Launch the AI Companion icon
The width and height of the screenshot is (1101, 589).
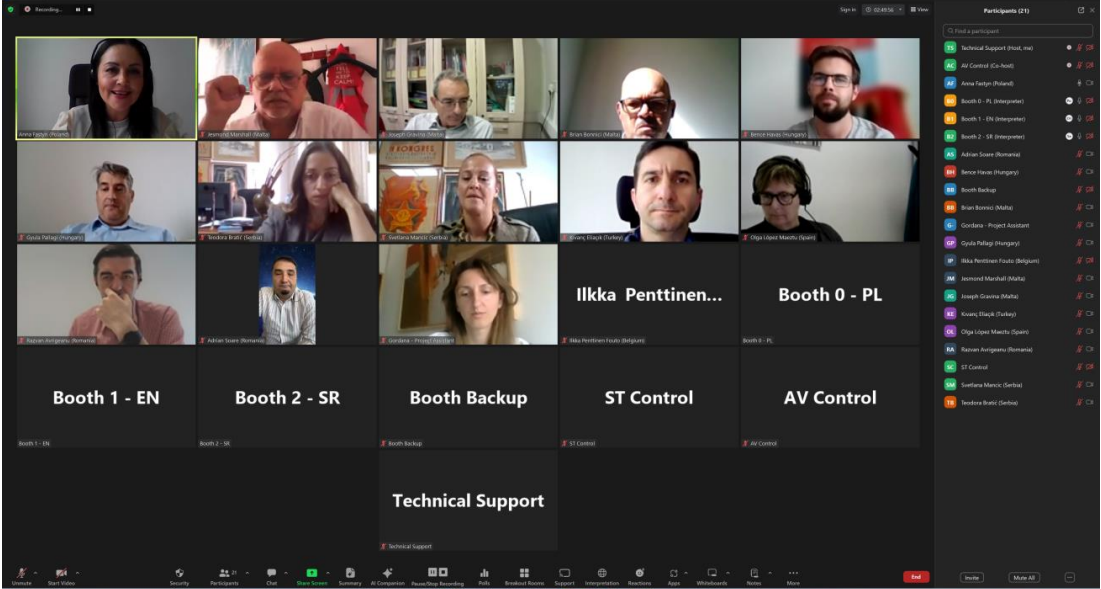tap(387, 573)
